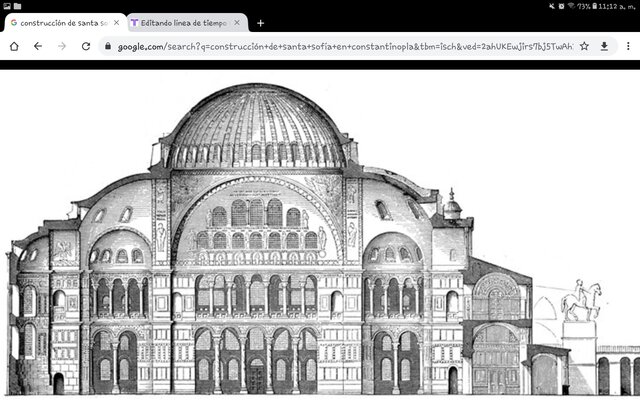Open the folder notification in status bar
Viewport: 640px width, 400px height.
pos(18,6)
